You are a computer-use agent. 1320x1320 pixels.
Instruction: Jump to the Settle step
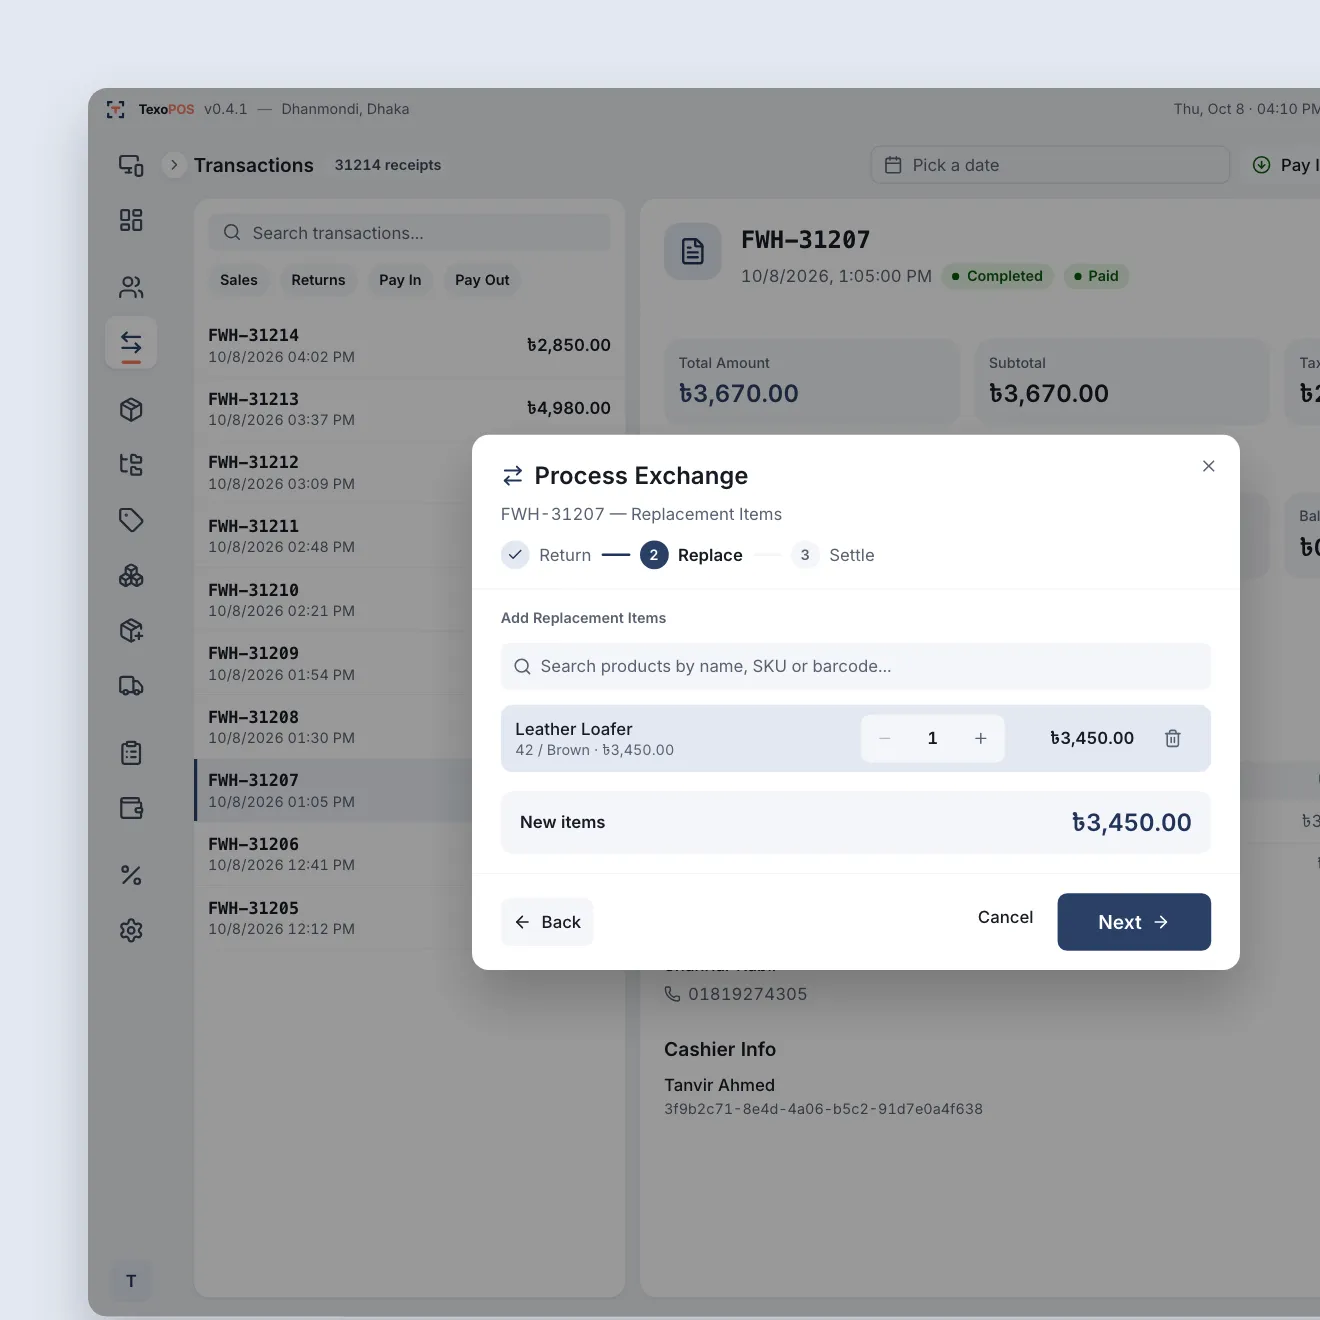(x=833, y=555)
